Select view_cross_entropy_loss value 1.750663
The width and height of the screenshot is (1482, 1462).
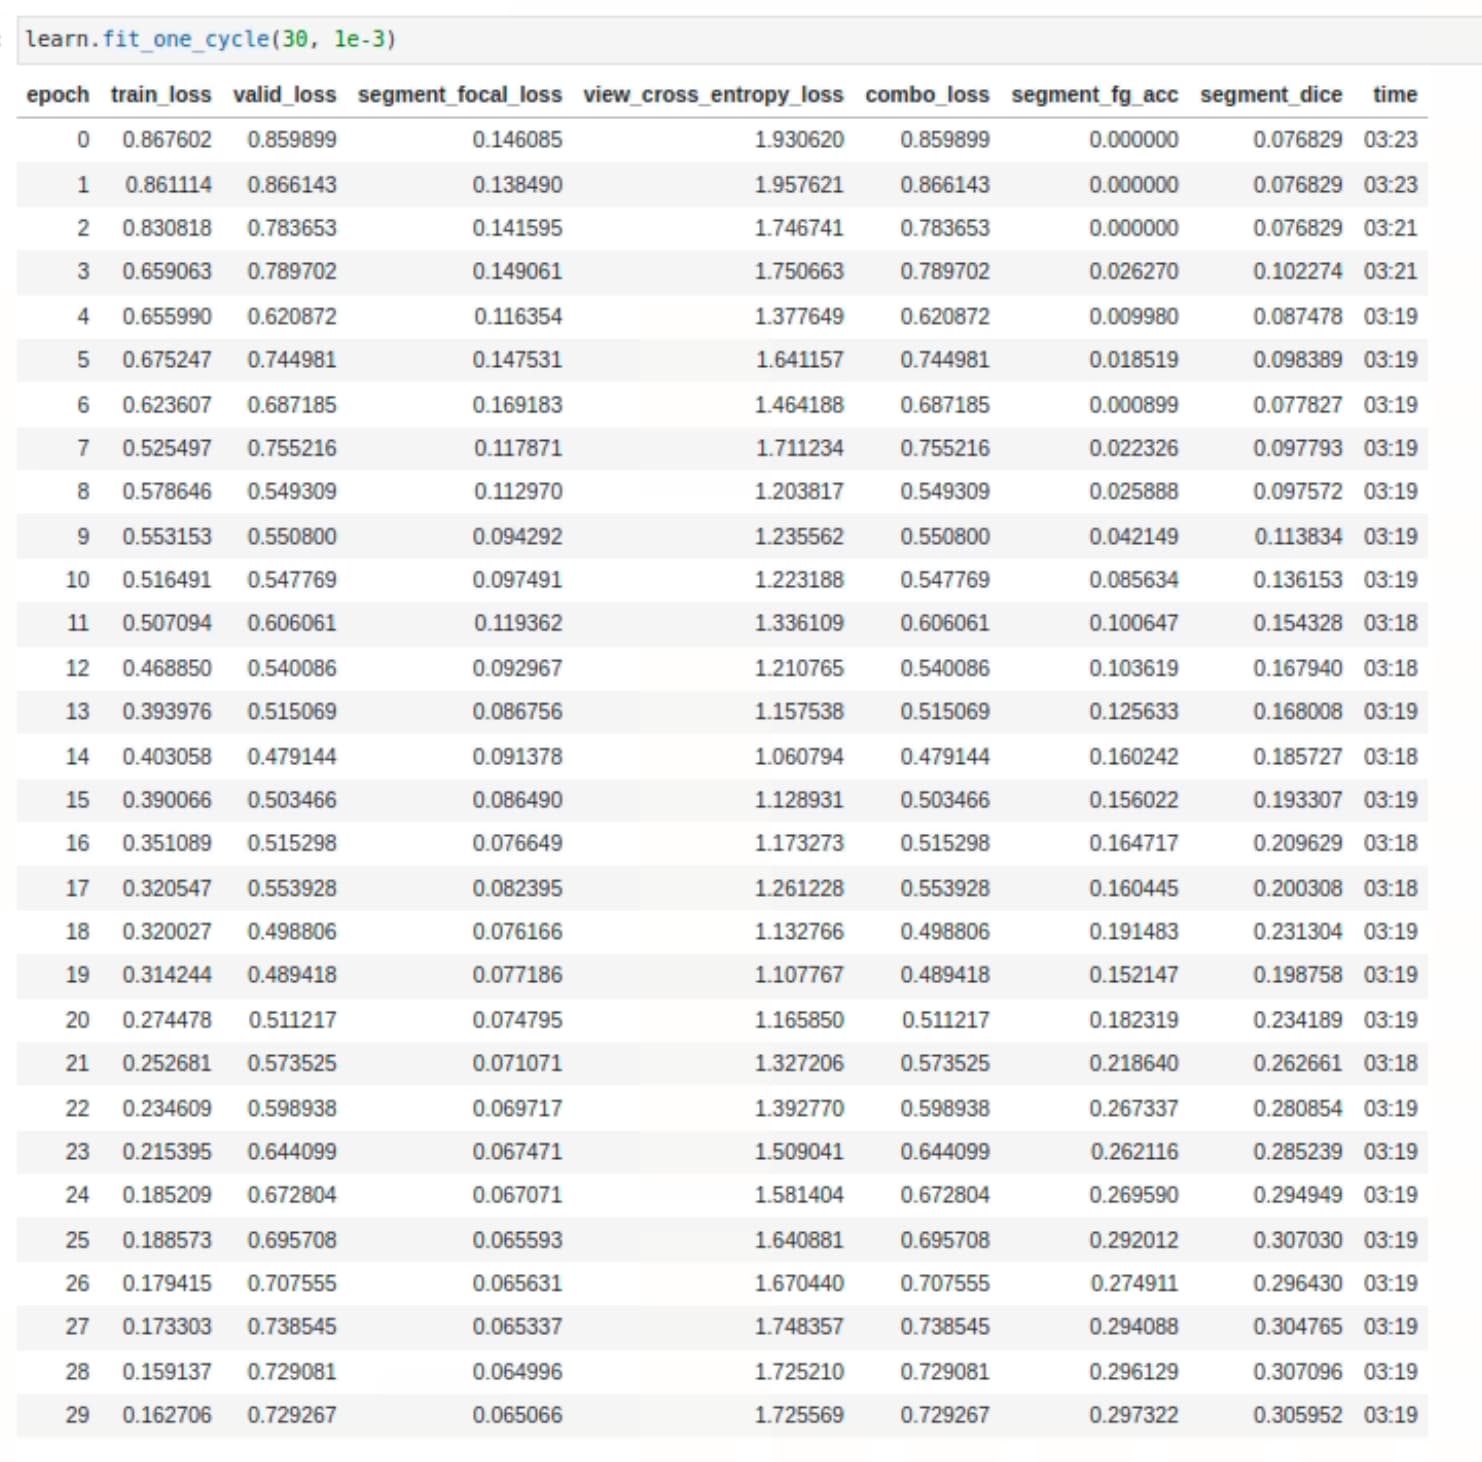click(x=799, y=272)
